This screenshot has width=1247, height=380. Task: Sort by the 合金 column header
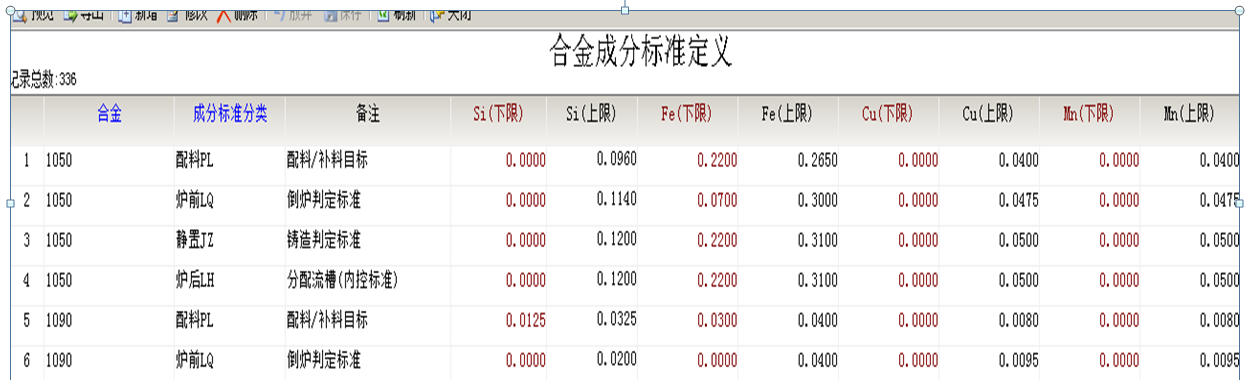(109, 114)
